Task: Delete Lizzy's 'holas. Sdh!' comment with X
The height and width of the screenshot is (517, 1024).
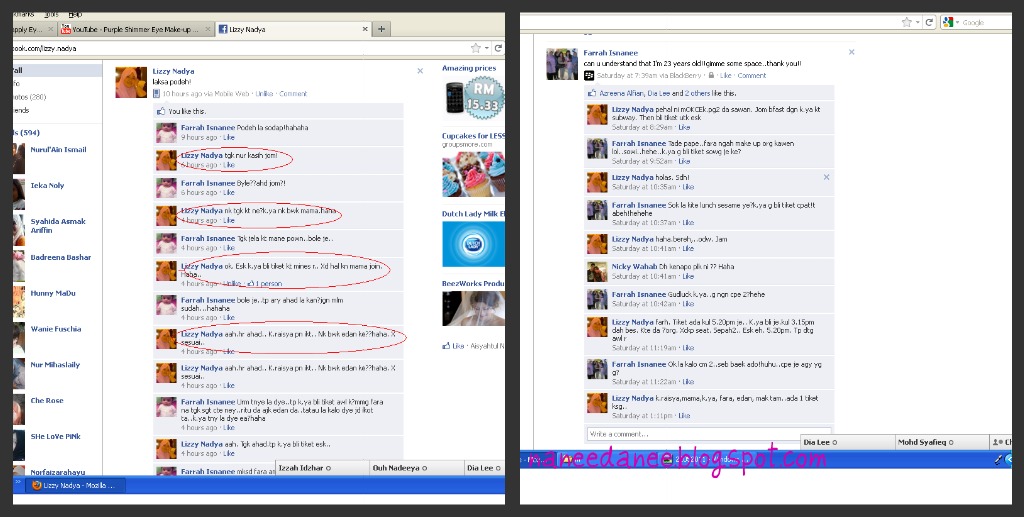Action: pos(826,177)
